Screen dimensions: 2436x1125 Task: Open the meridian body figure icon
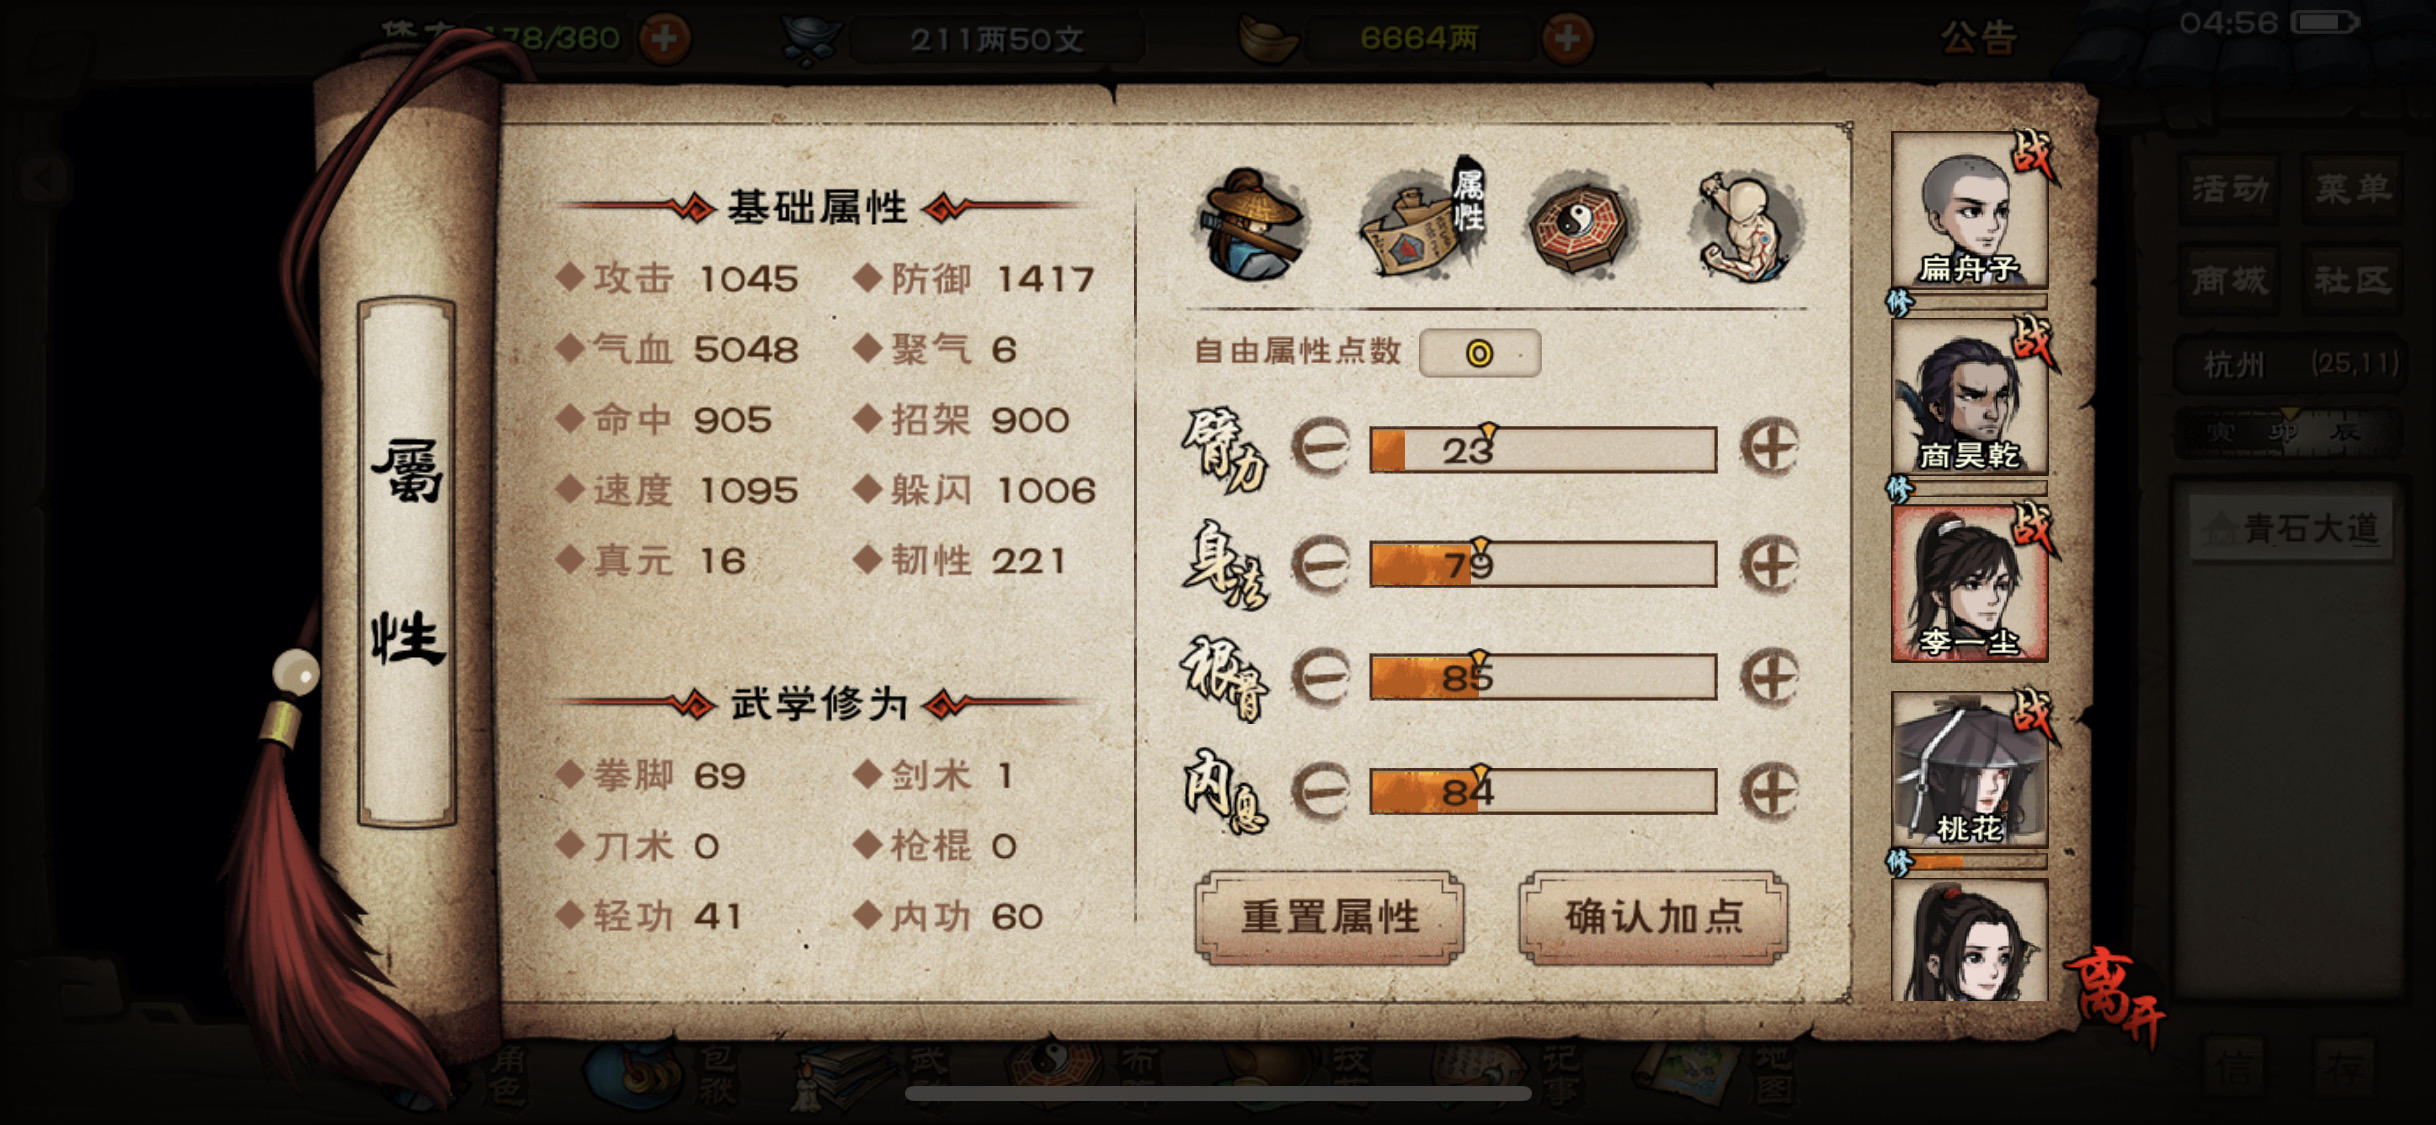1747,224
